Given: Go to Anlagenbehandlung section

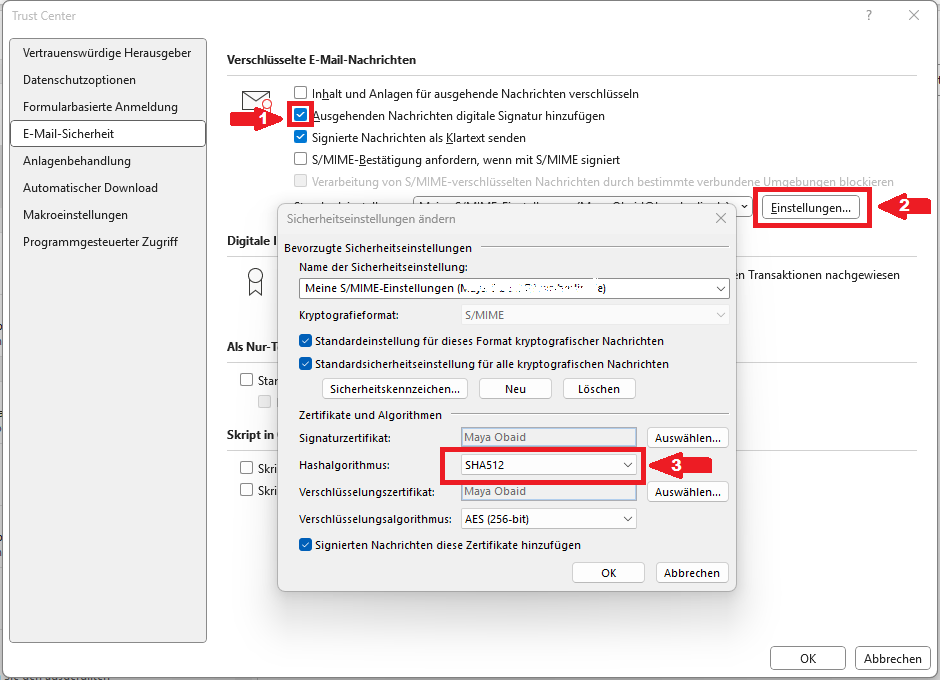Looking at the screenshot, I should tap(77, 161).
